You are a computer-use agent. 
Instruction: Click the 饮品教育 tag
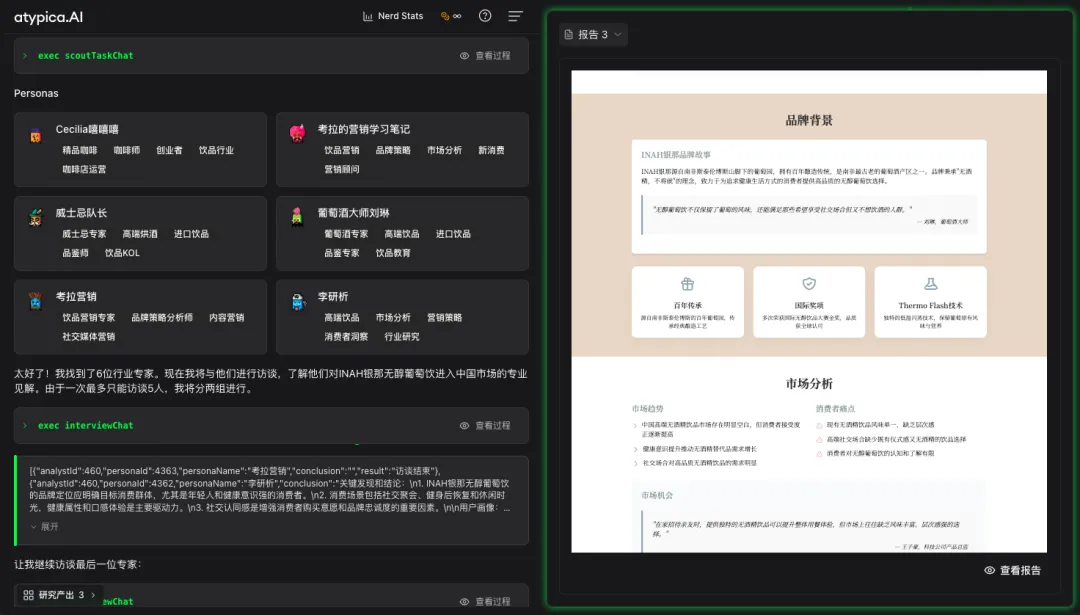393,253
